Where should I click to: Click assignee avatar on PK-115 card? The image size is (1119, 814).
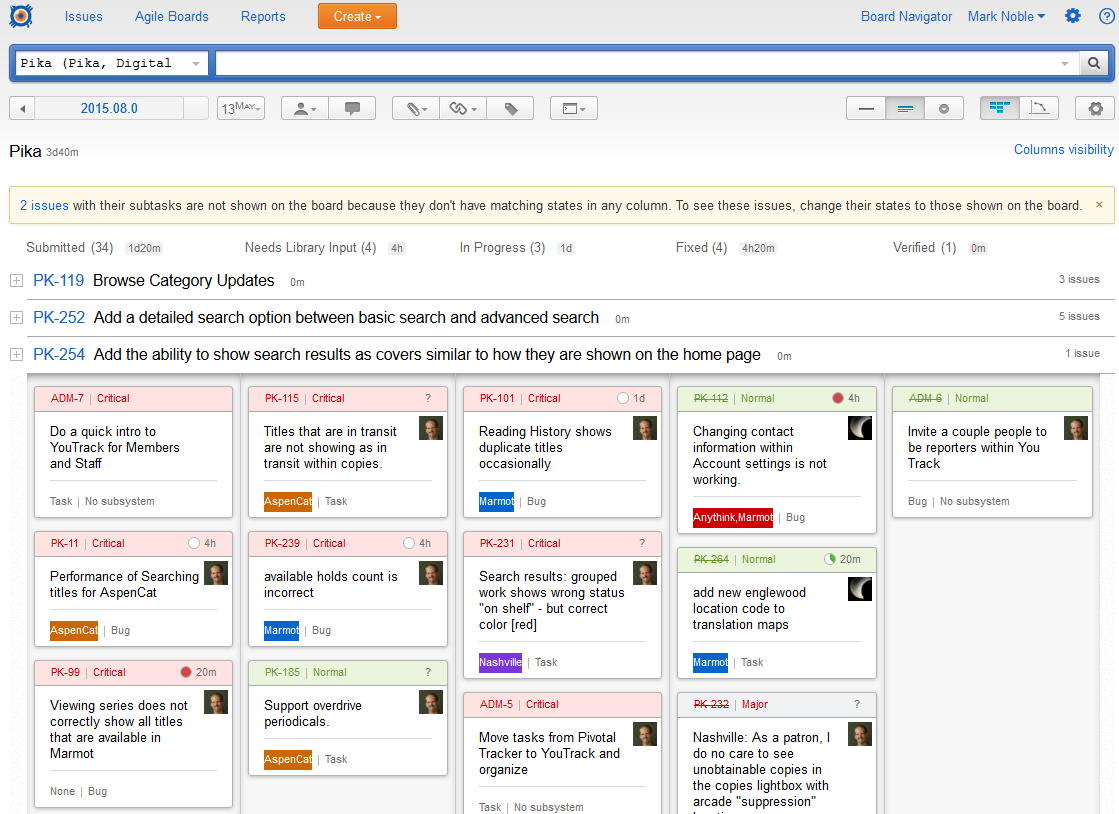click(431, 428)
